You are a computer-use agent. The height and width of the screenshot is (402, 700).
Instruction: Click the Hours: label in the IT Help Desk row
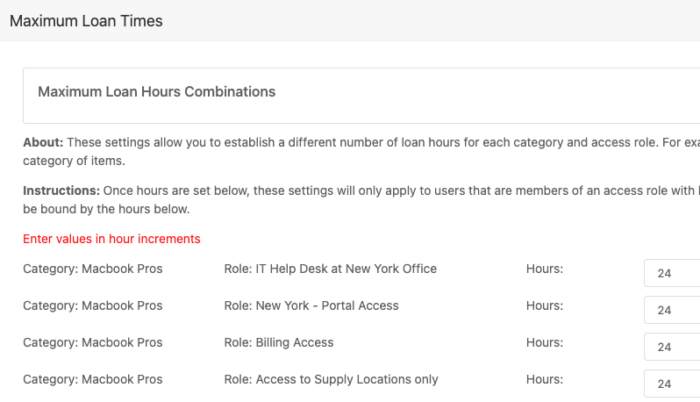point(545,269)
